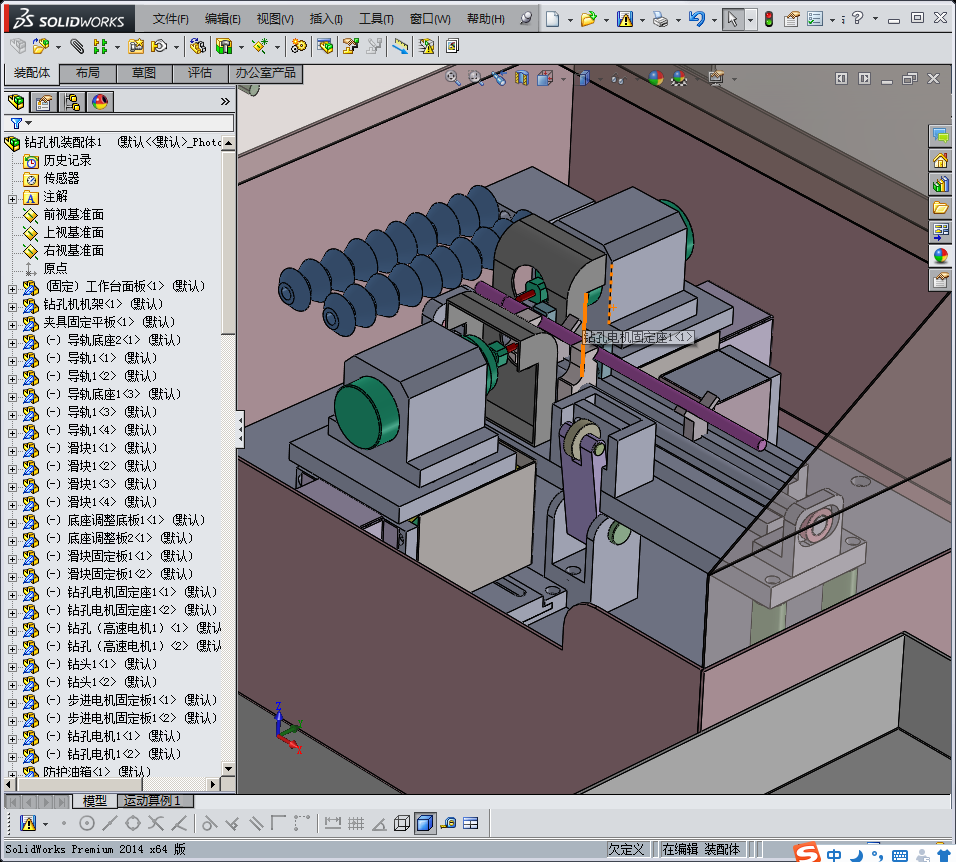Click the Reference Geometry icon
This screenshot has width=956, height=862.
coord(260,46)
